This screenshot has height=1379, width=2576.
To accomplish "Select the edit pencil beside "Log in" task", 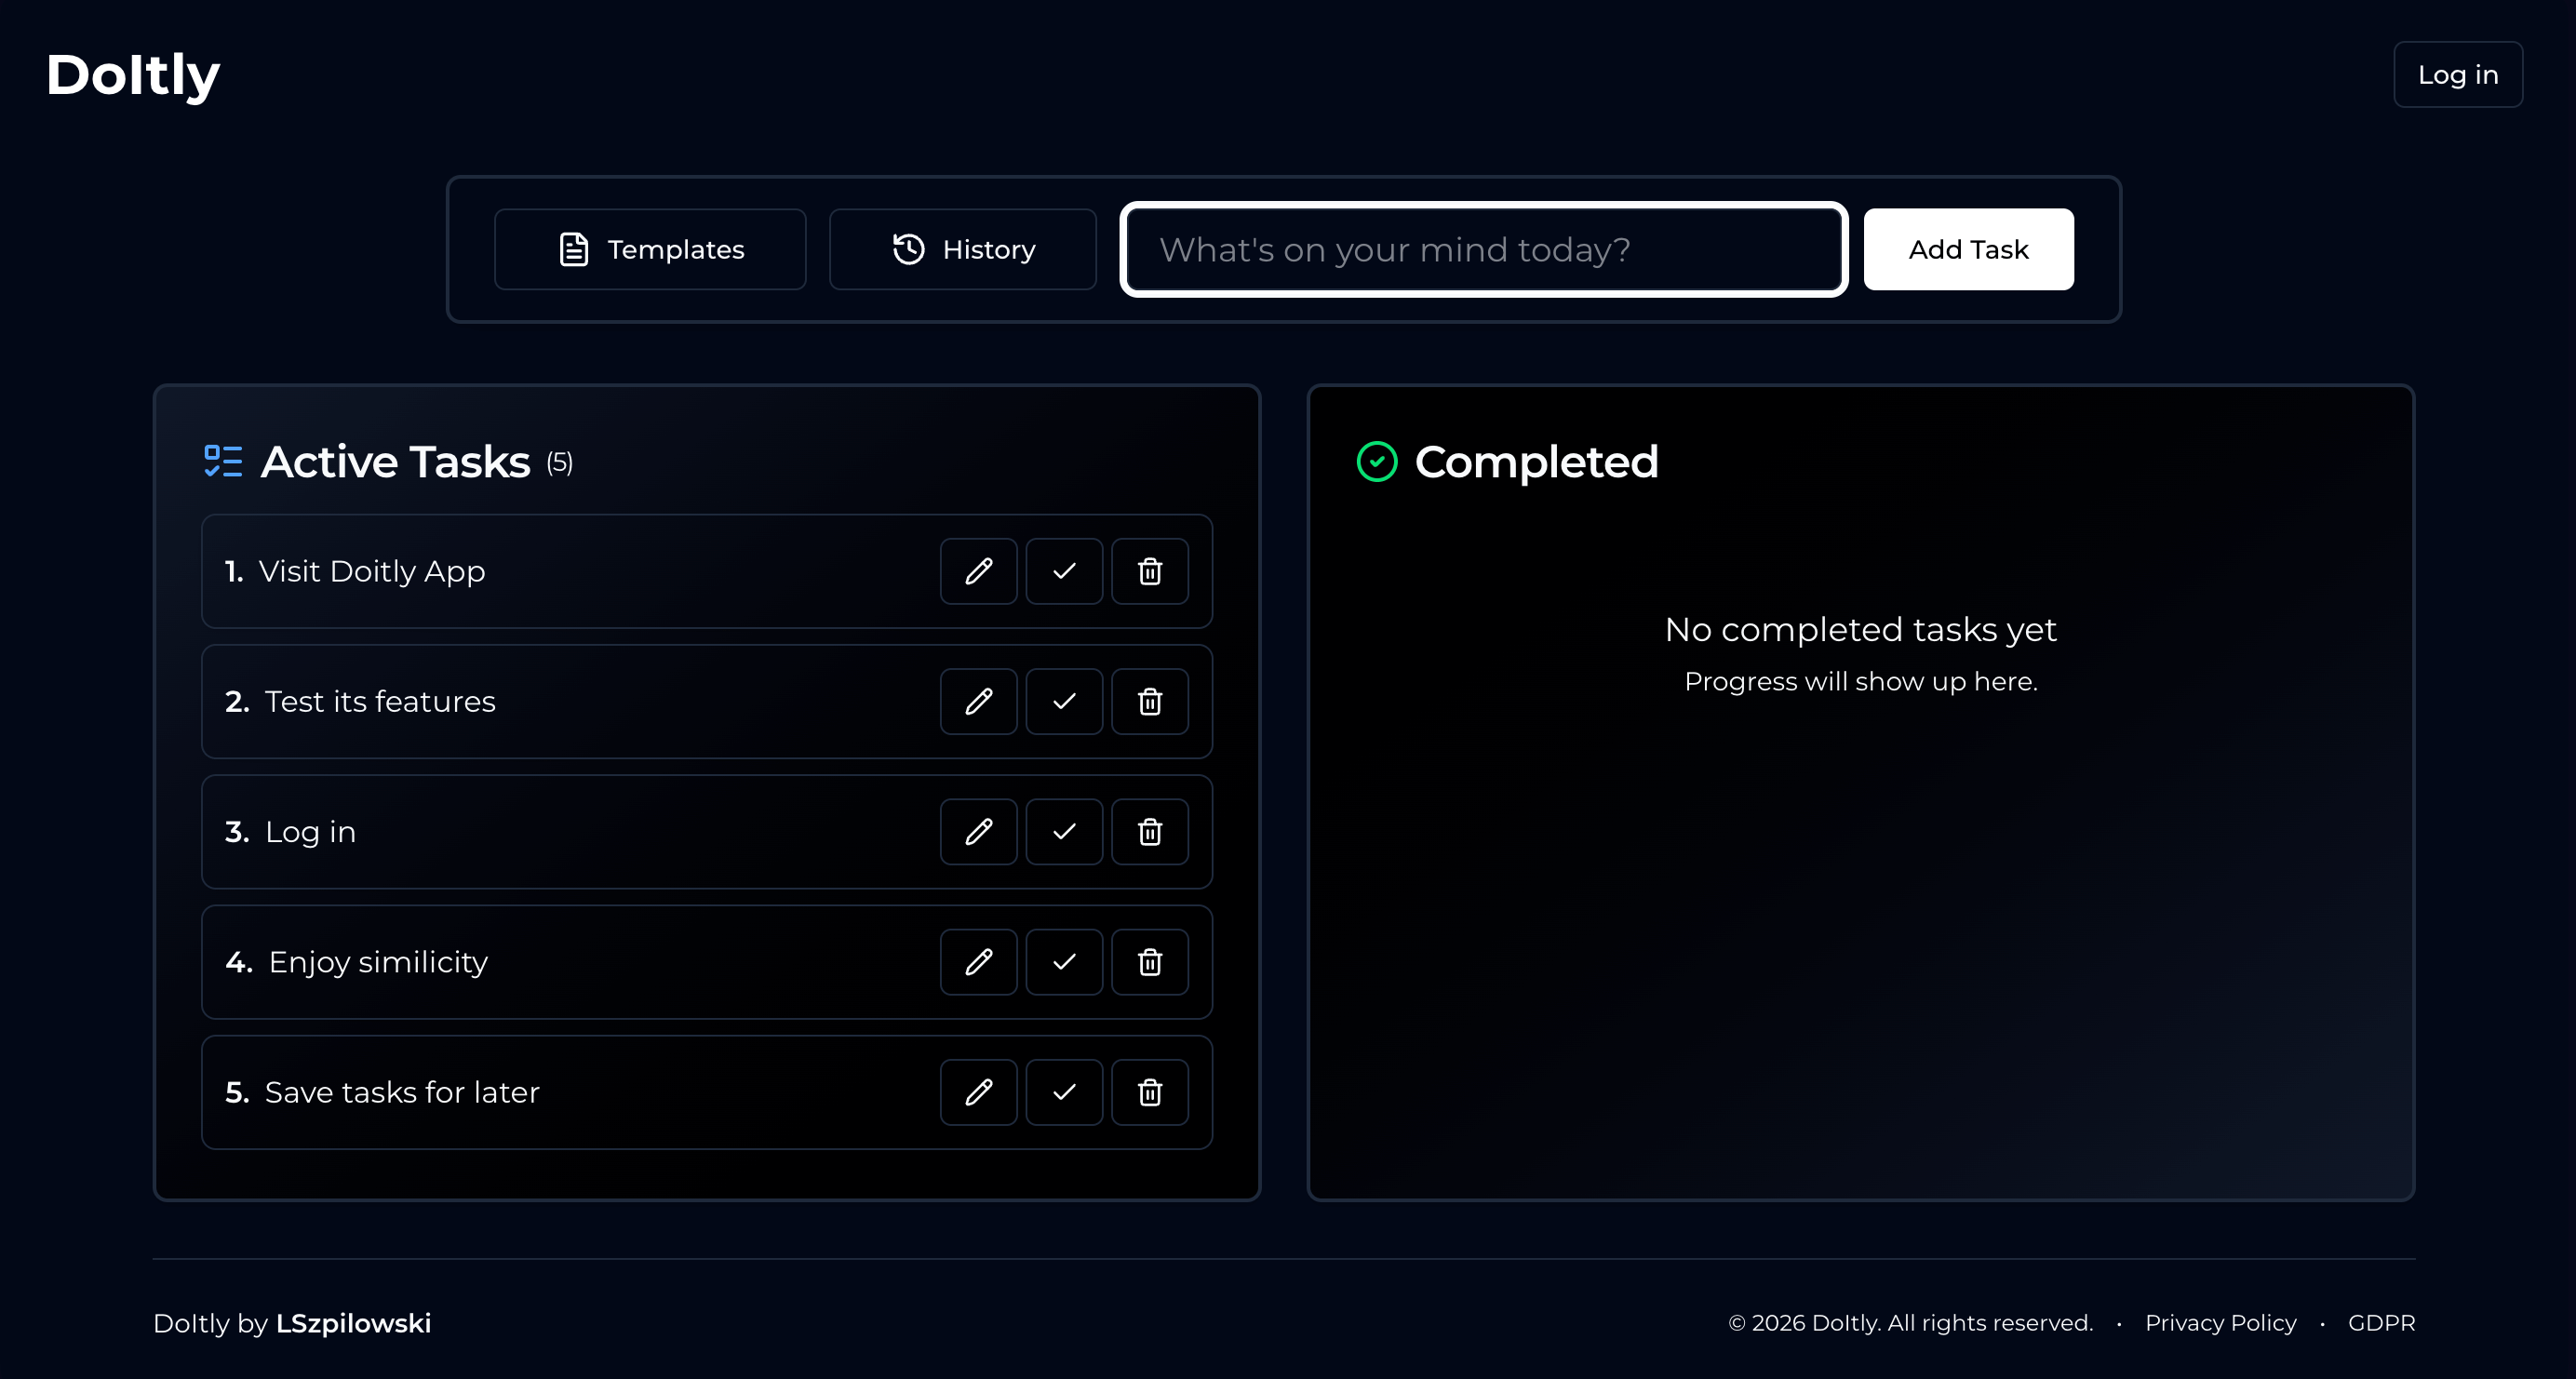I will (978, 831).
